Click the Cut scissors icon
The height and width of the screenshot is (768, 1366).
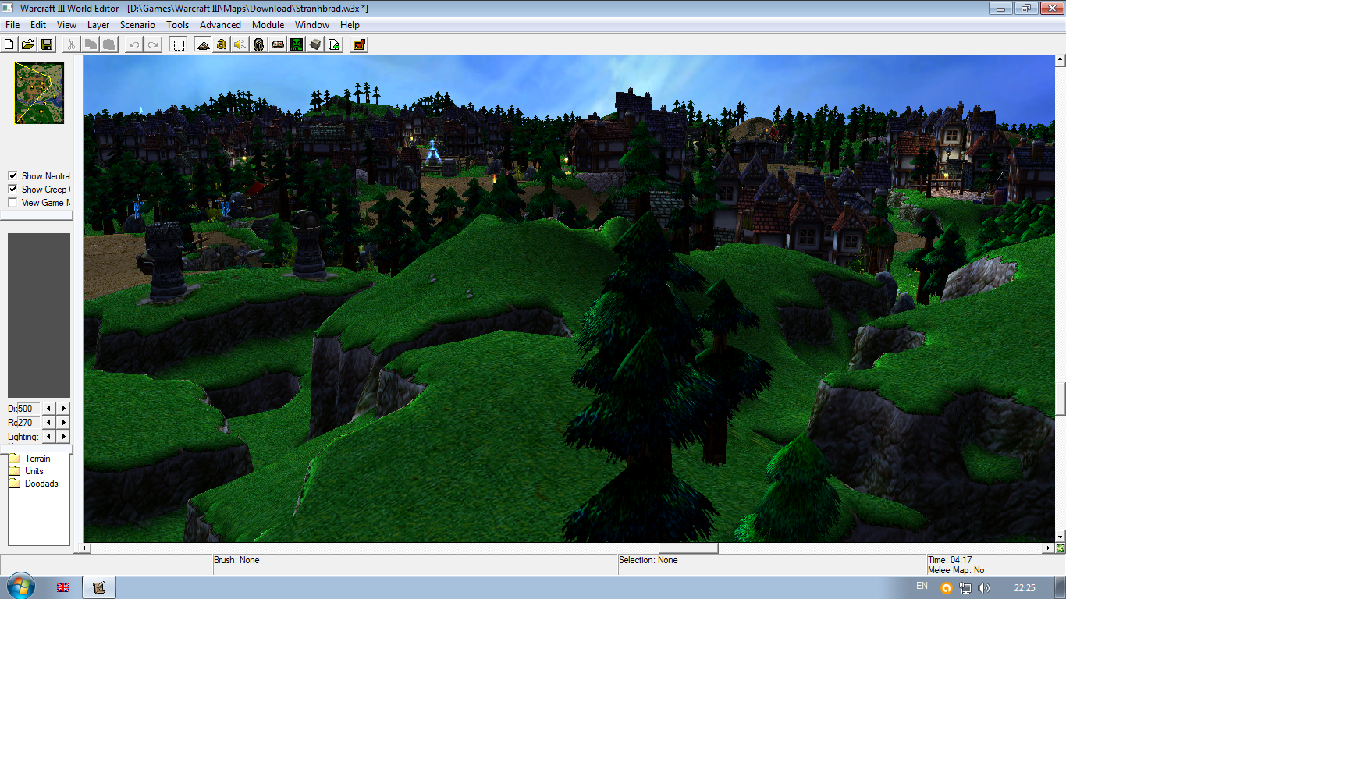point(71,44)
